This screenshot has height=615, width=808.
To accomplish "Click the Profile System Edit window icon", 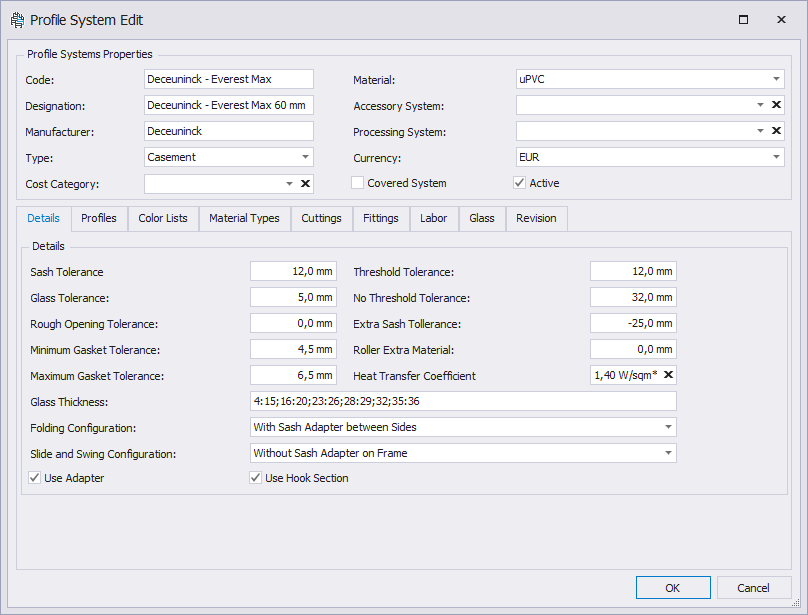I will (x=17, y=20).
